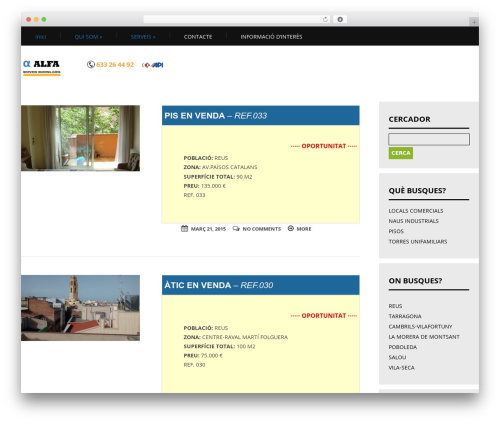500x423 pixels.
Task: Select NAUS INDUSTRIALS category
Action: [x=413, y=221]
